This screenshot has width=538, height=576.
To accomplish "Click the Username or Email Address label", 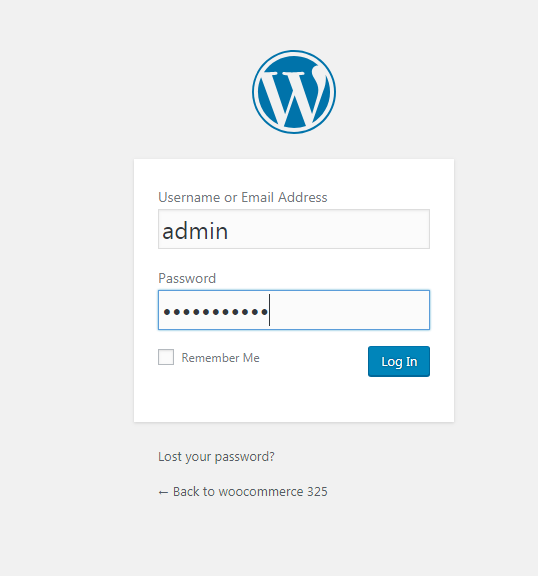I will click(x=243, y=198).
